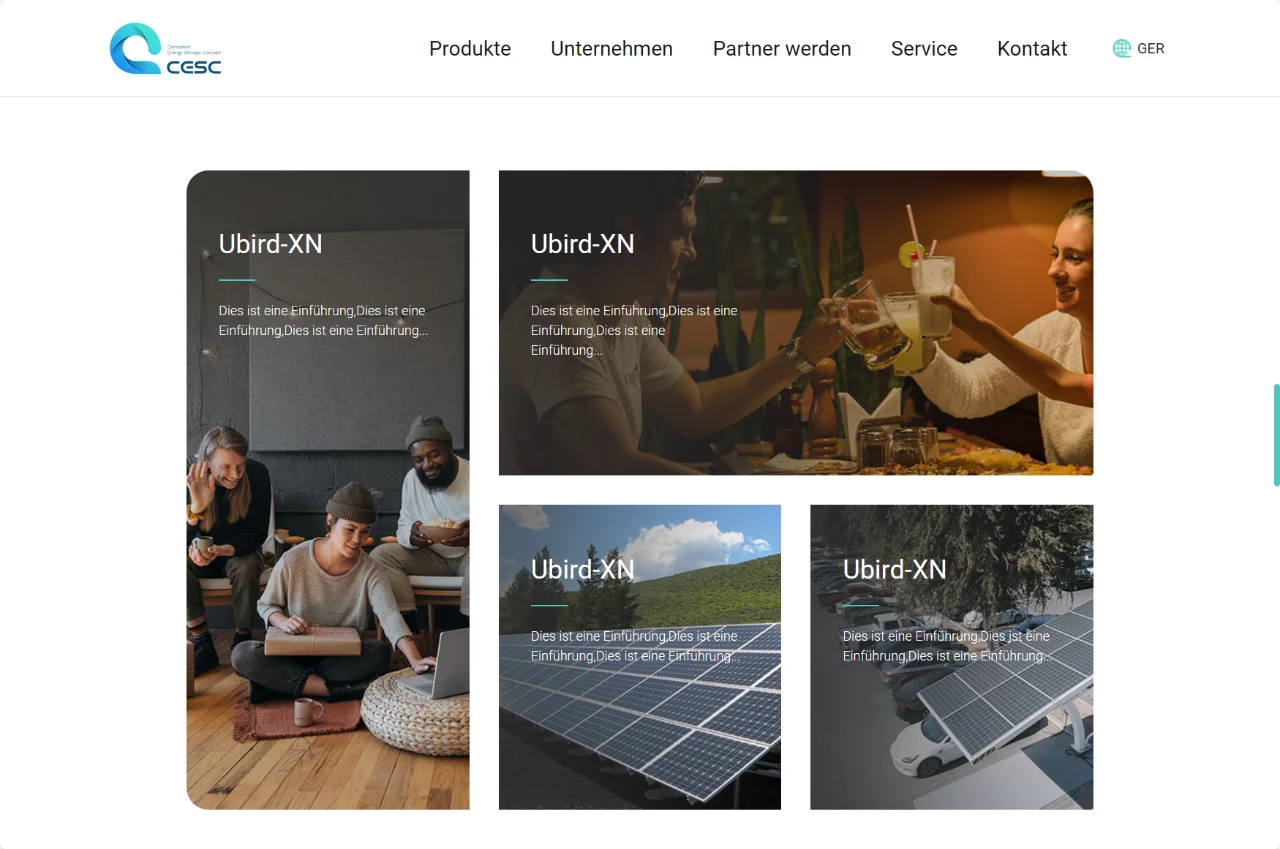Viewport: 1280px width, 849px height.
Task: Open the solar carport parking lot card
Action: [952, 657]
